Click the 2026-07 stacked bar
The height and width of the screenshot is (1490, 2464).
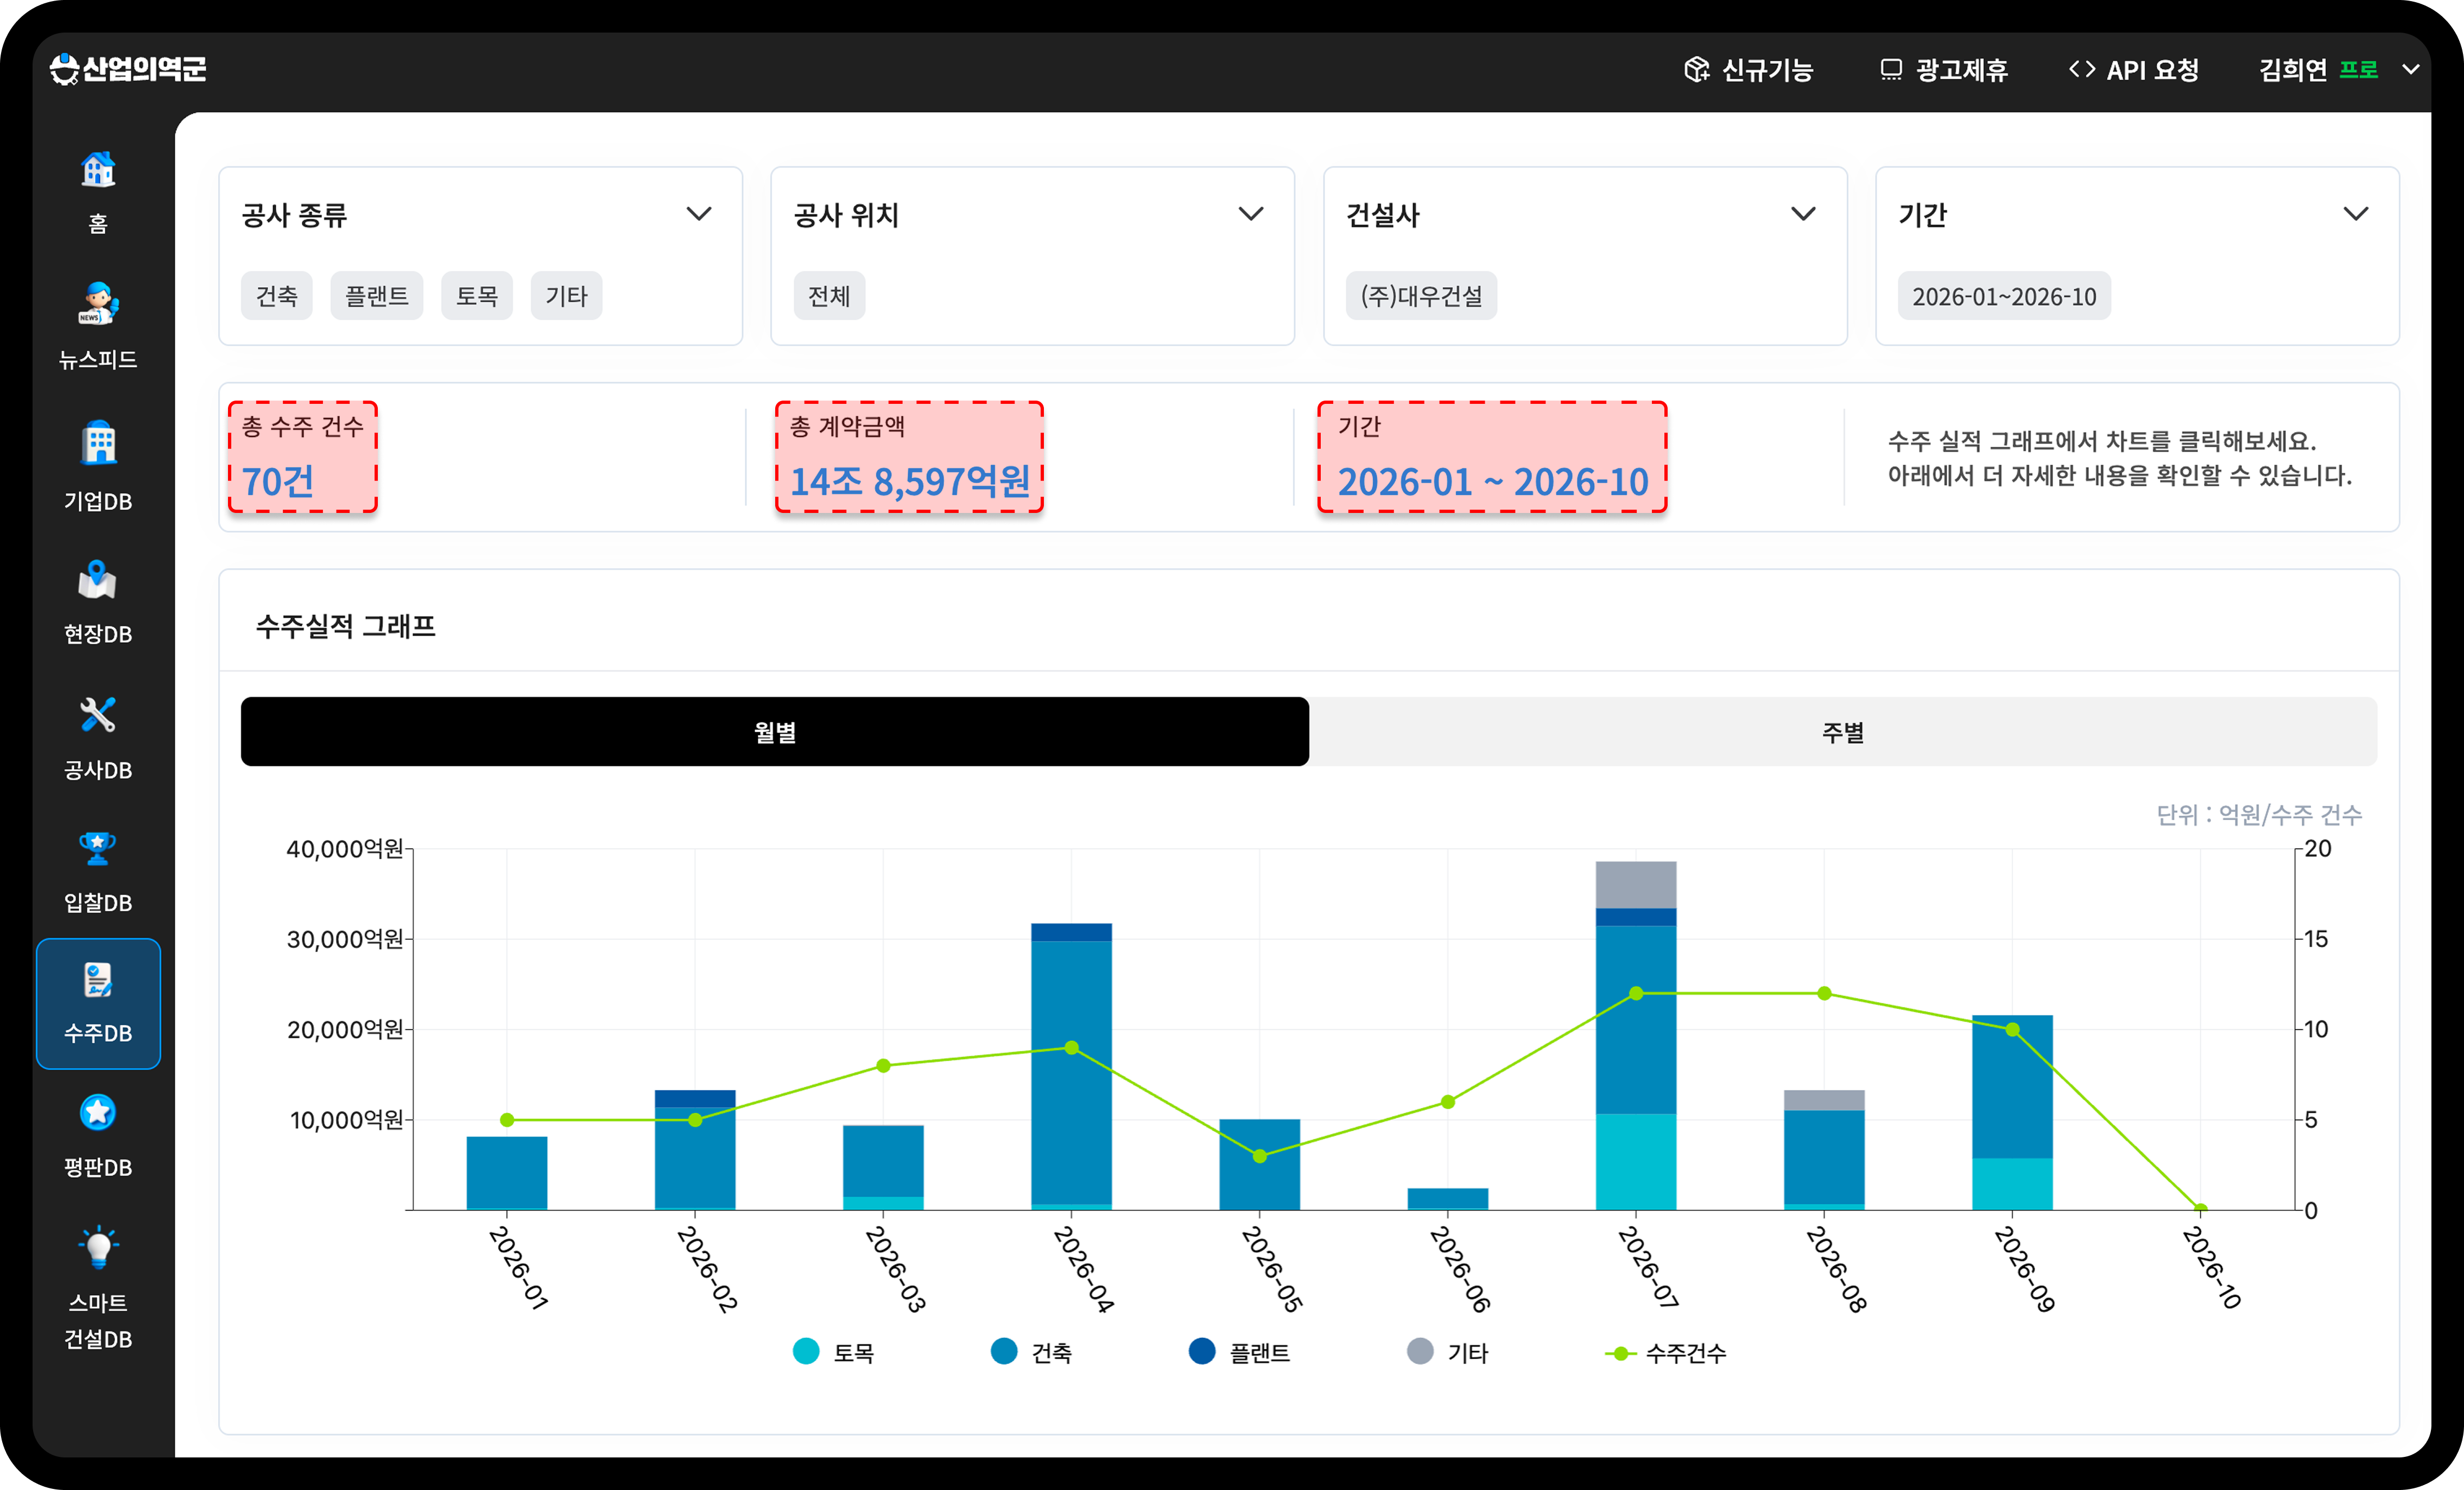pos(1636,1035)
